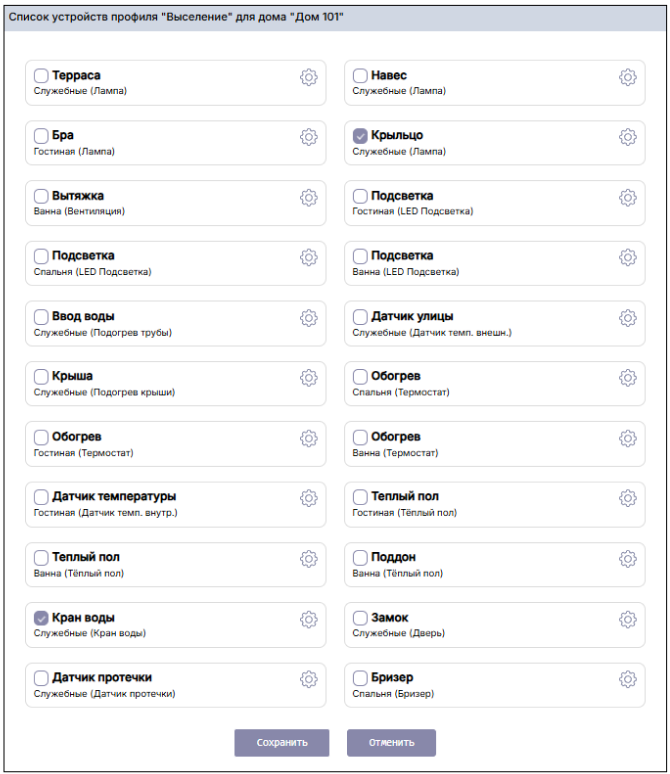The height and width of the screenshot is (774, 670).
Task: Click the Отменить button
Action: tap(391, 743)
